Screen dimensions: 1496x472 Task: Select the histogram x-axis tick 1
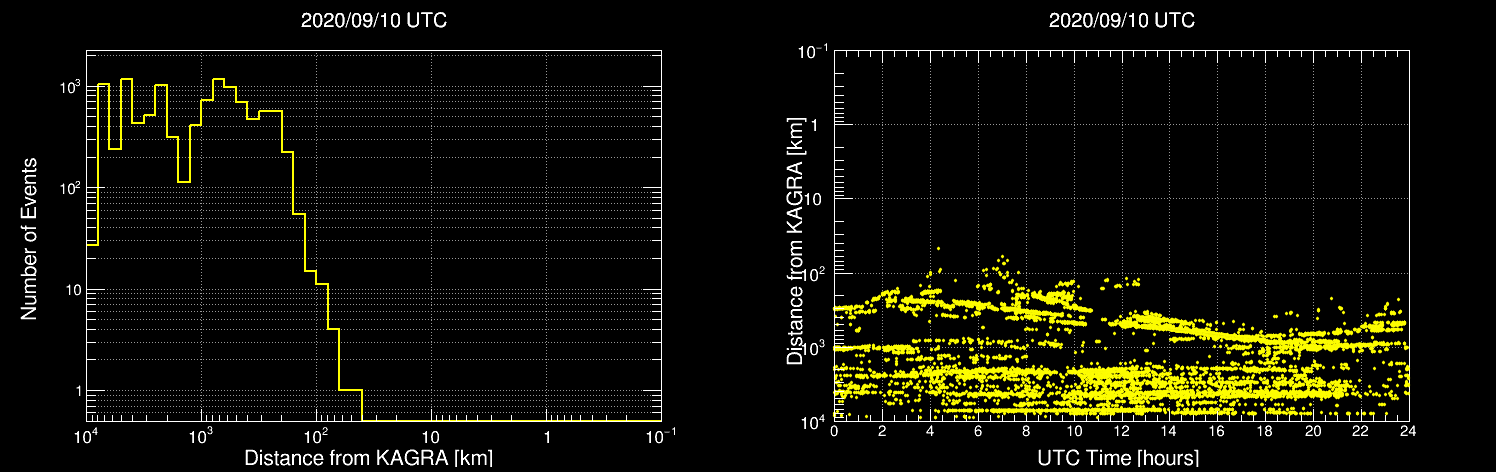546,438
